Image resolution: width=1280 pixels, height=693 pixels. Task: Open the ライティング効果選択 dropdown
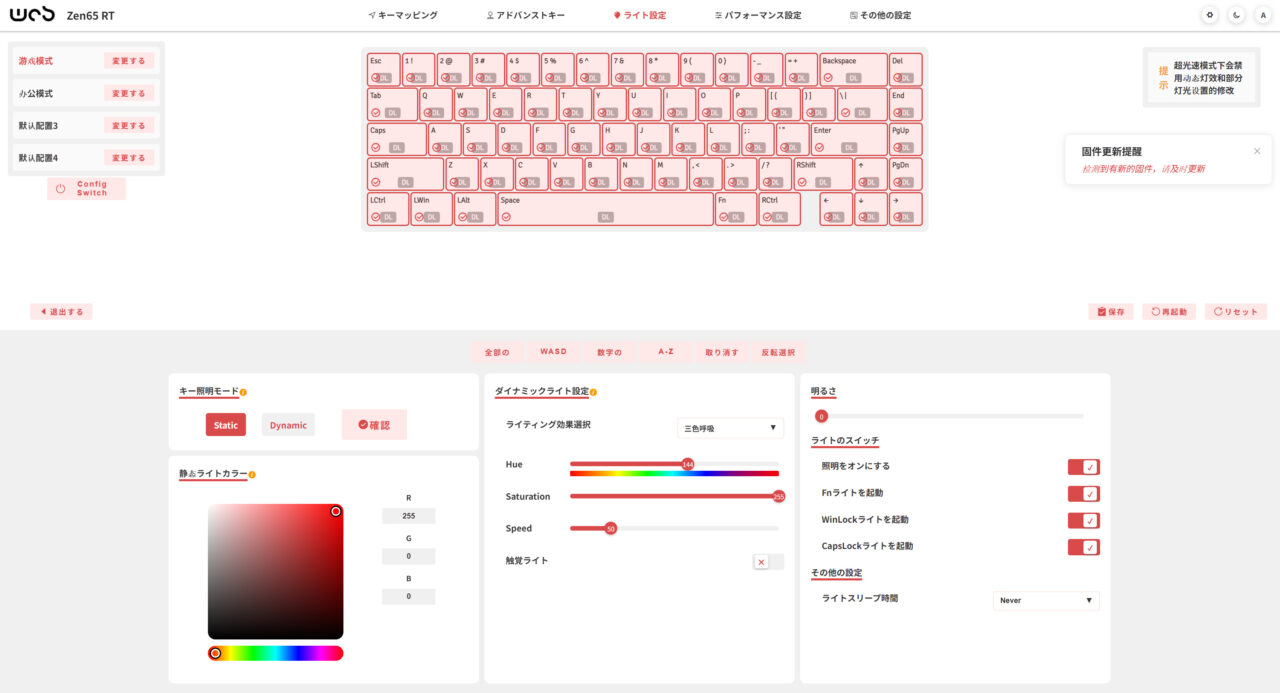click(730, 428)
